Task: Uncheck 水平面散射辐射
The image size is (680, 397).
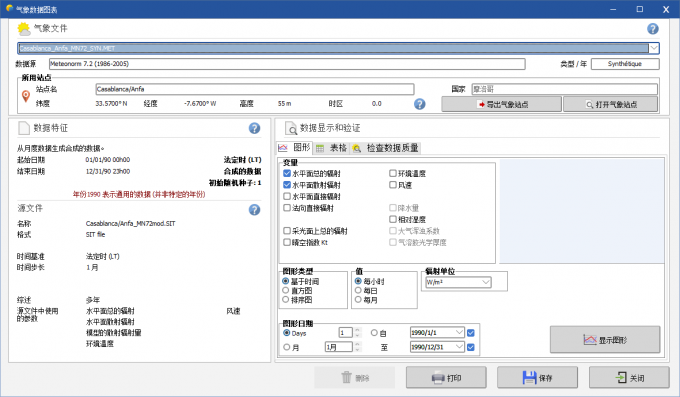Action: (287, 185)
